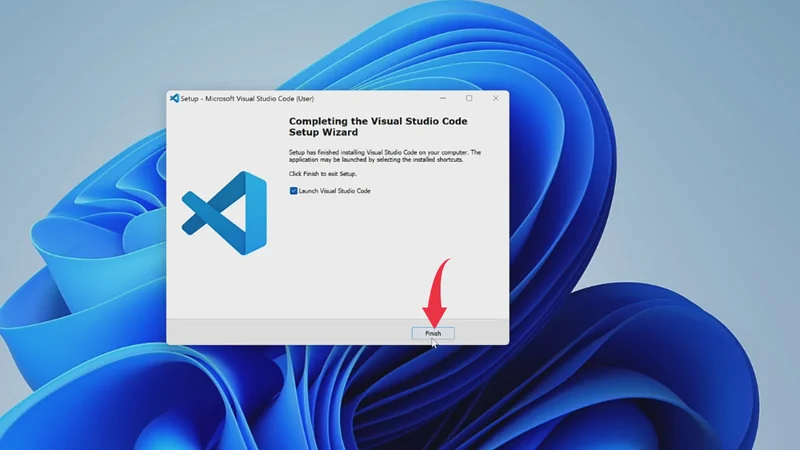
Task: Click blank dialog area below the checkbox
Action: point(380,250)
